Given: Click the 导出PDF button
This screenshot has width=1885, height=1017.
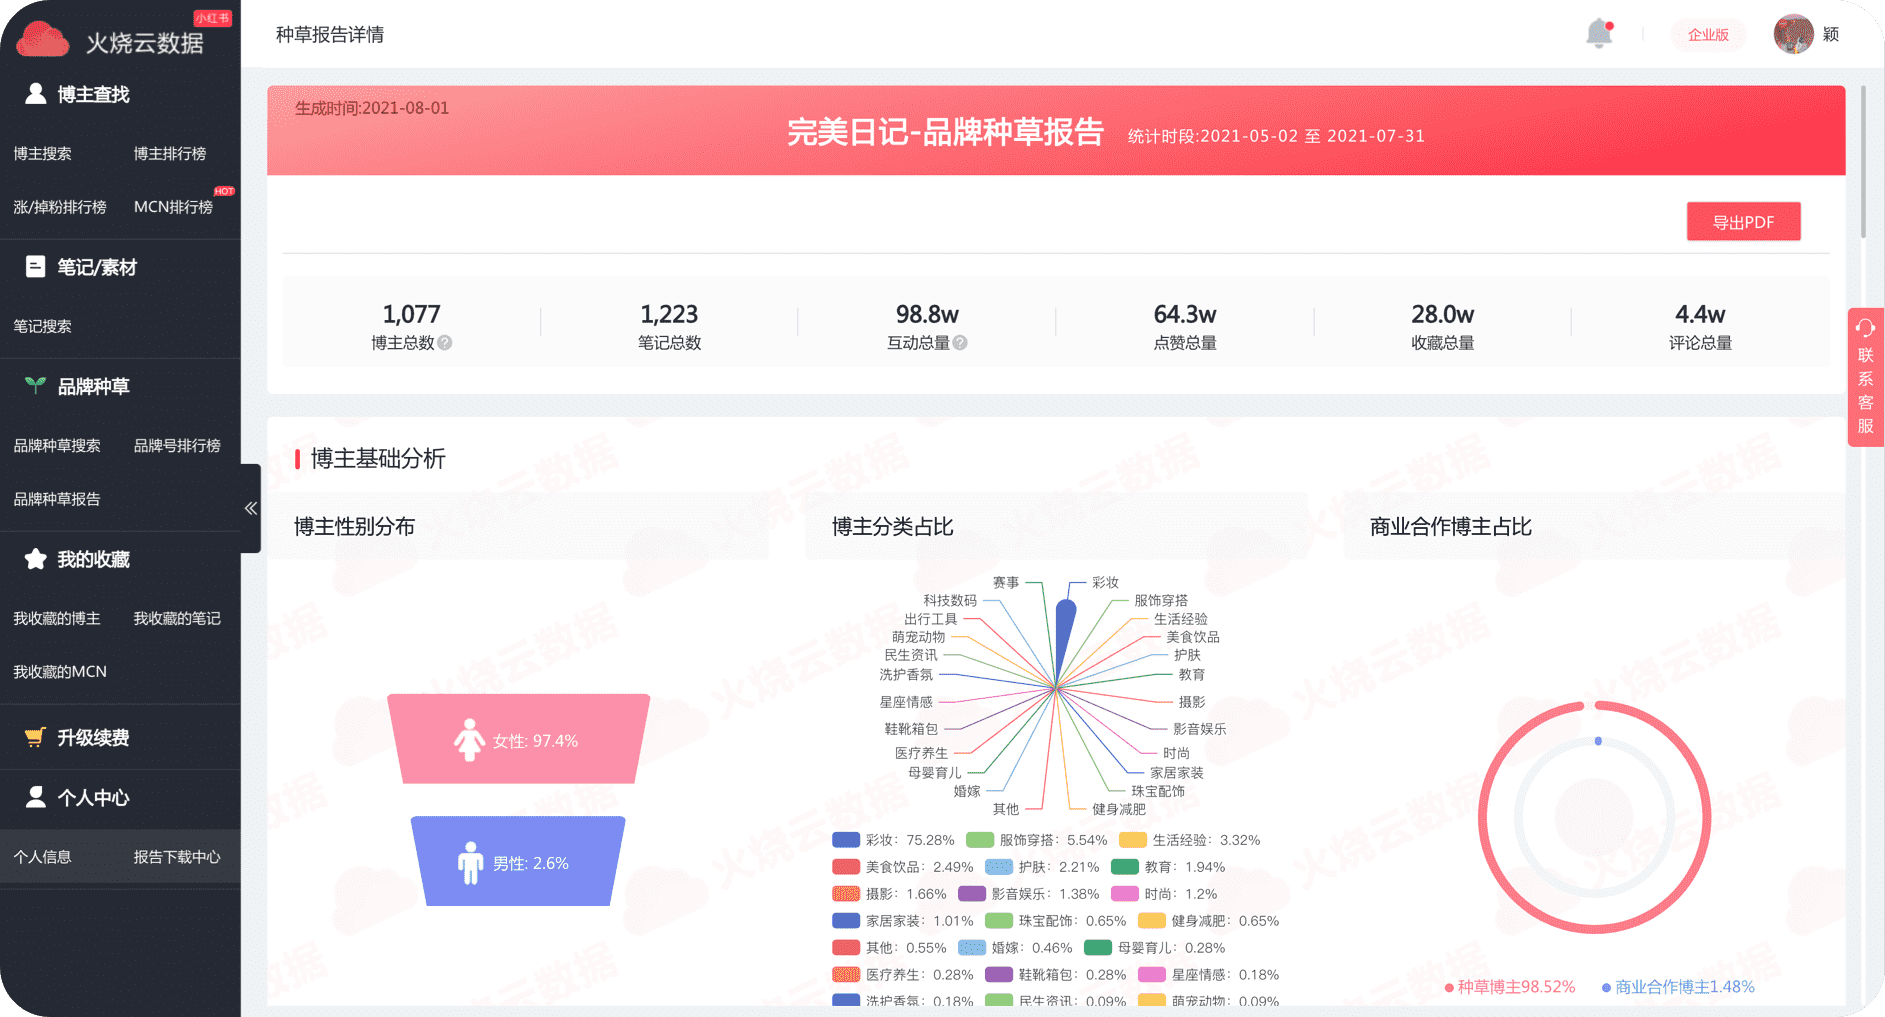Looking at the screenshot, I should coord(1743,222).
